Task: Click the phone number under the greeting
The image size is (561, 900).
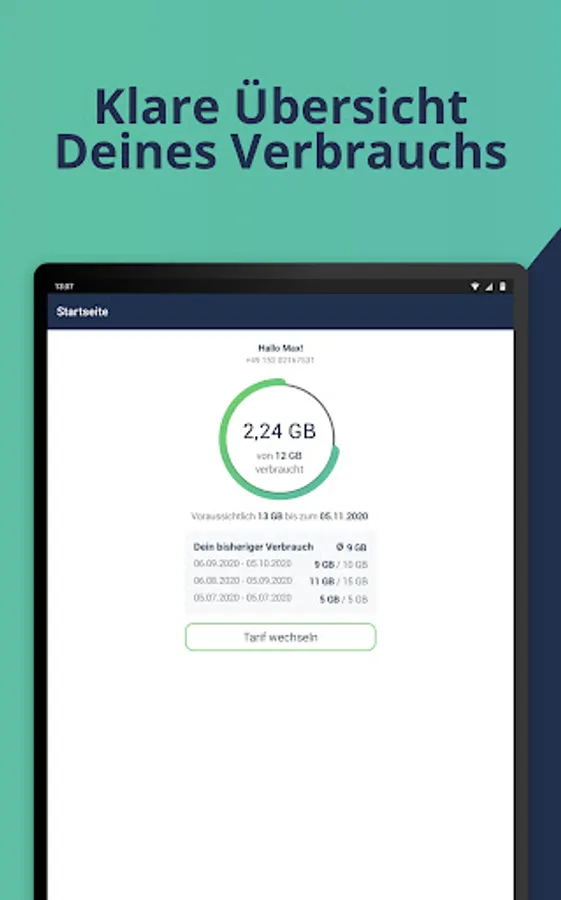Action: pos(280,360)
